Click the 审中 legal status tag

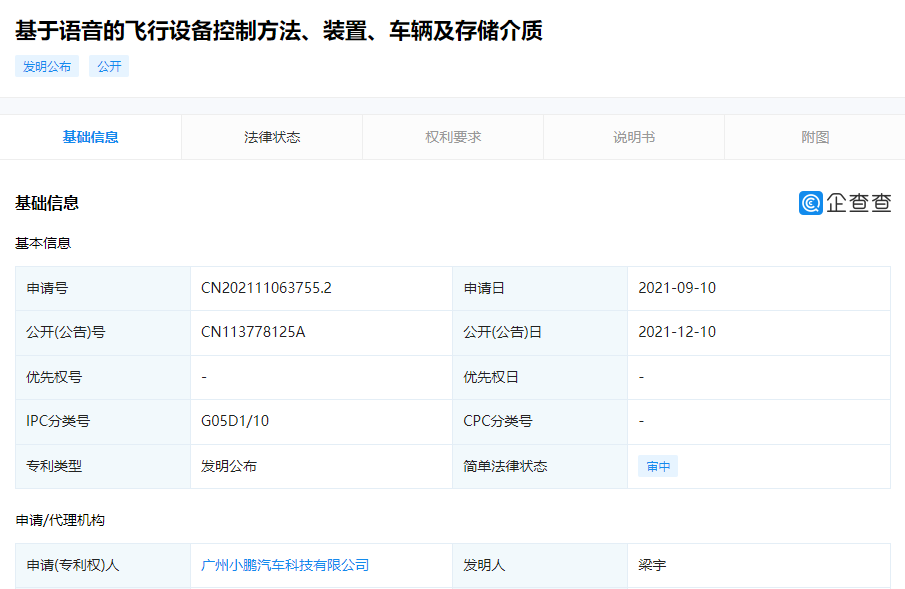tap(657, 466)
